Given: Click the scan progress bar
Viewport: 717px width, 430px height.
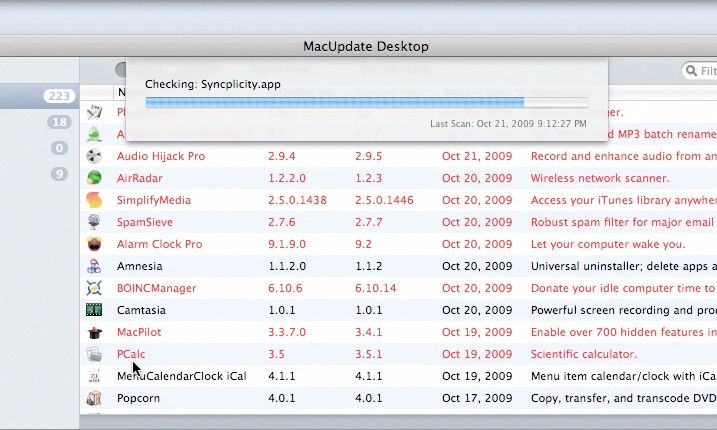Looking at the screenshot, I should point(367,102).
